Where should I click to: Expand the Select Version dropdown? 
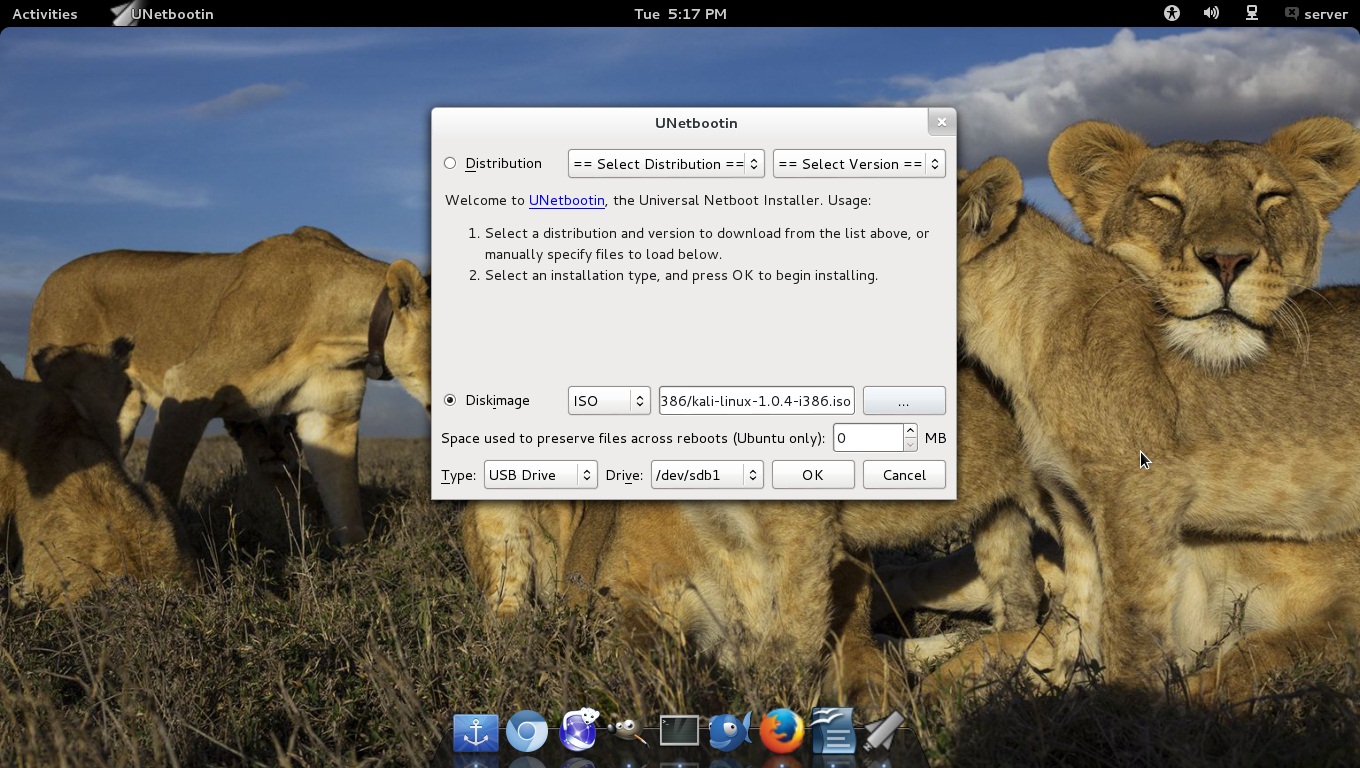click(858, 164)
